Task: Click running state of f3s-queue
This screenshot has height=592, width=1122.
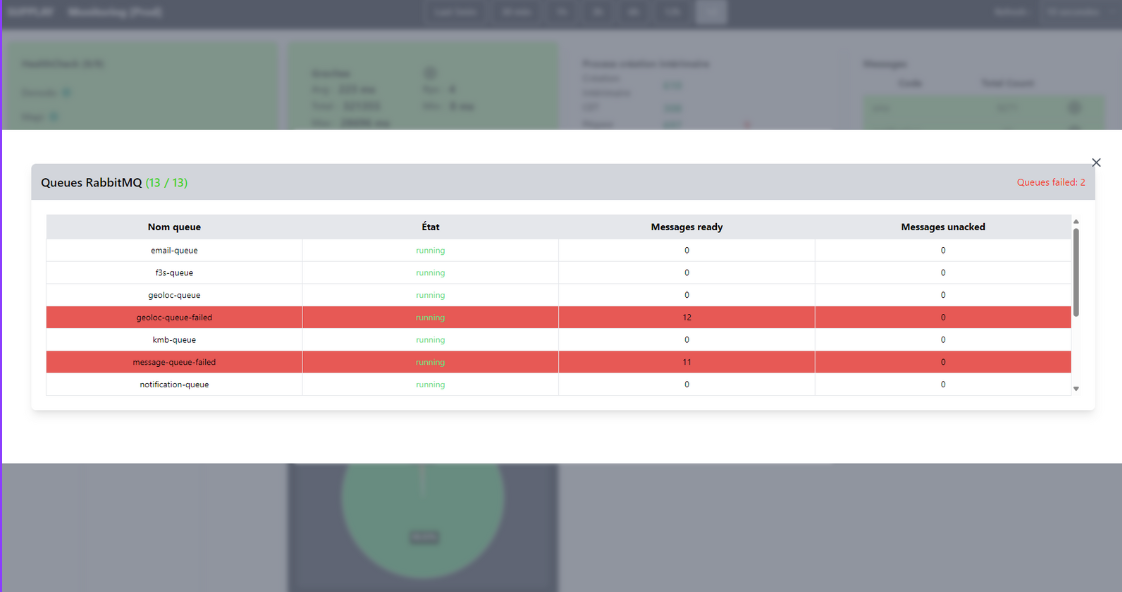Action: (430, 273)
